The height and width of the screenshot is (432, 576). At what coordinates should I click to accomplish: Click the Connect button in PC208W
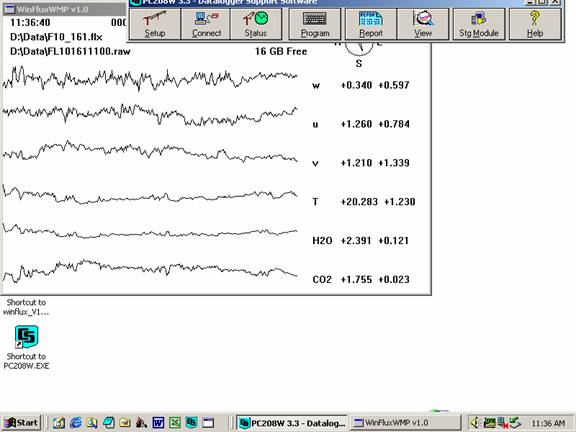pos(206,24)
